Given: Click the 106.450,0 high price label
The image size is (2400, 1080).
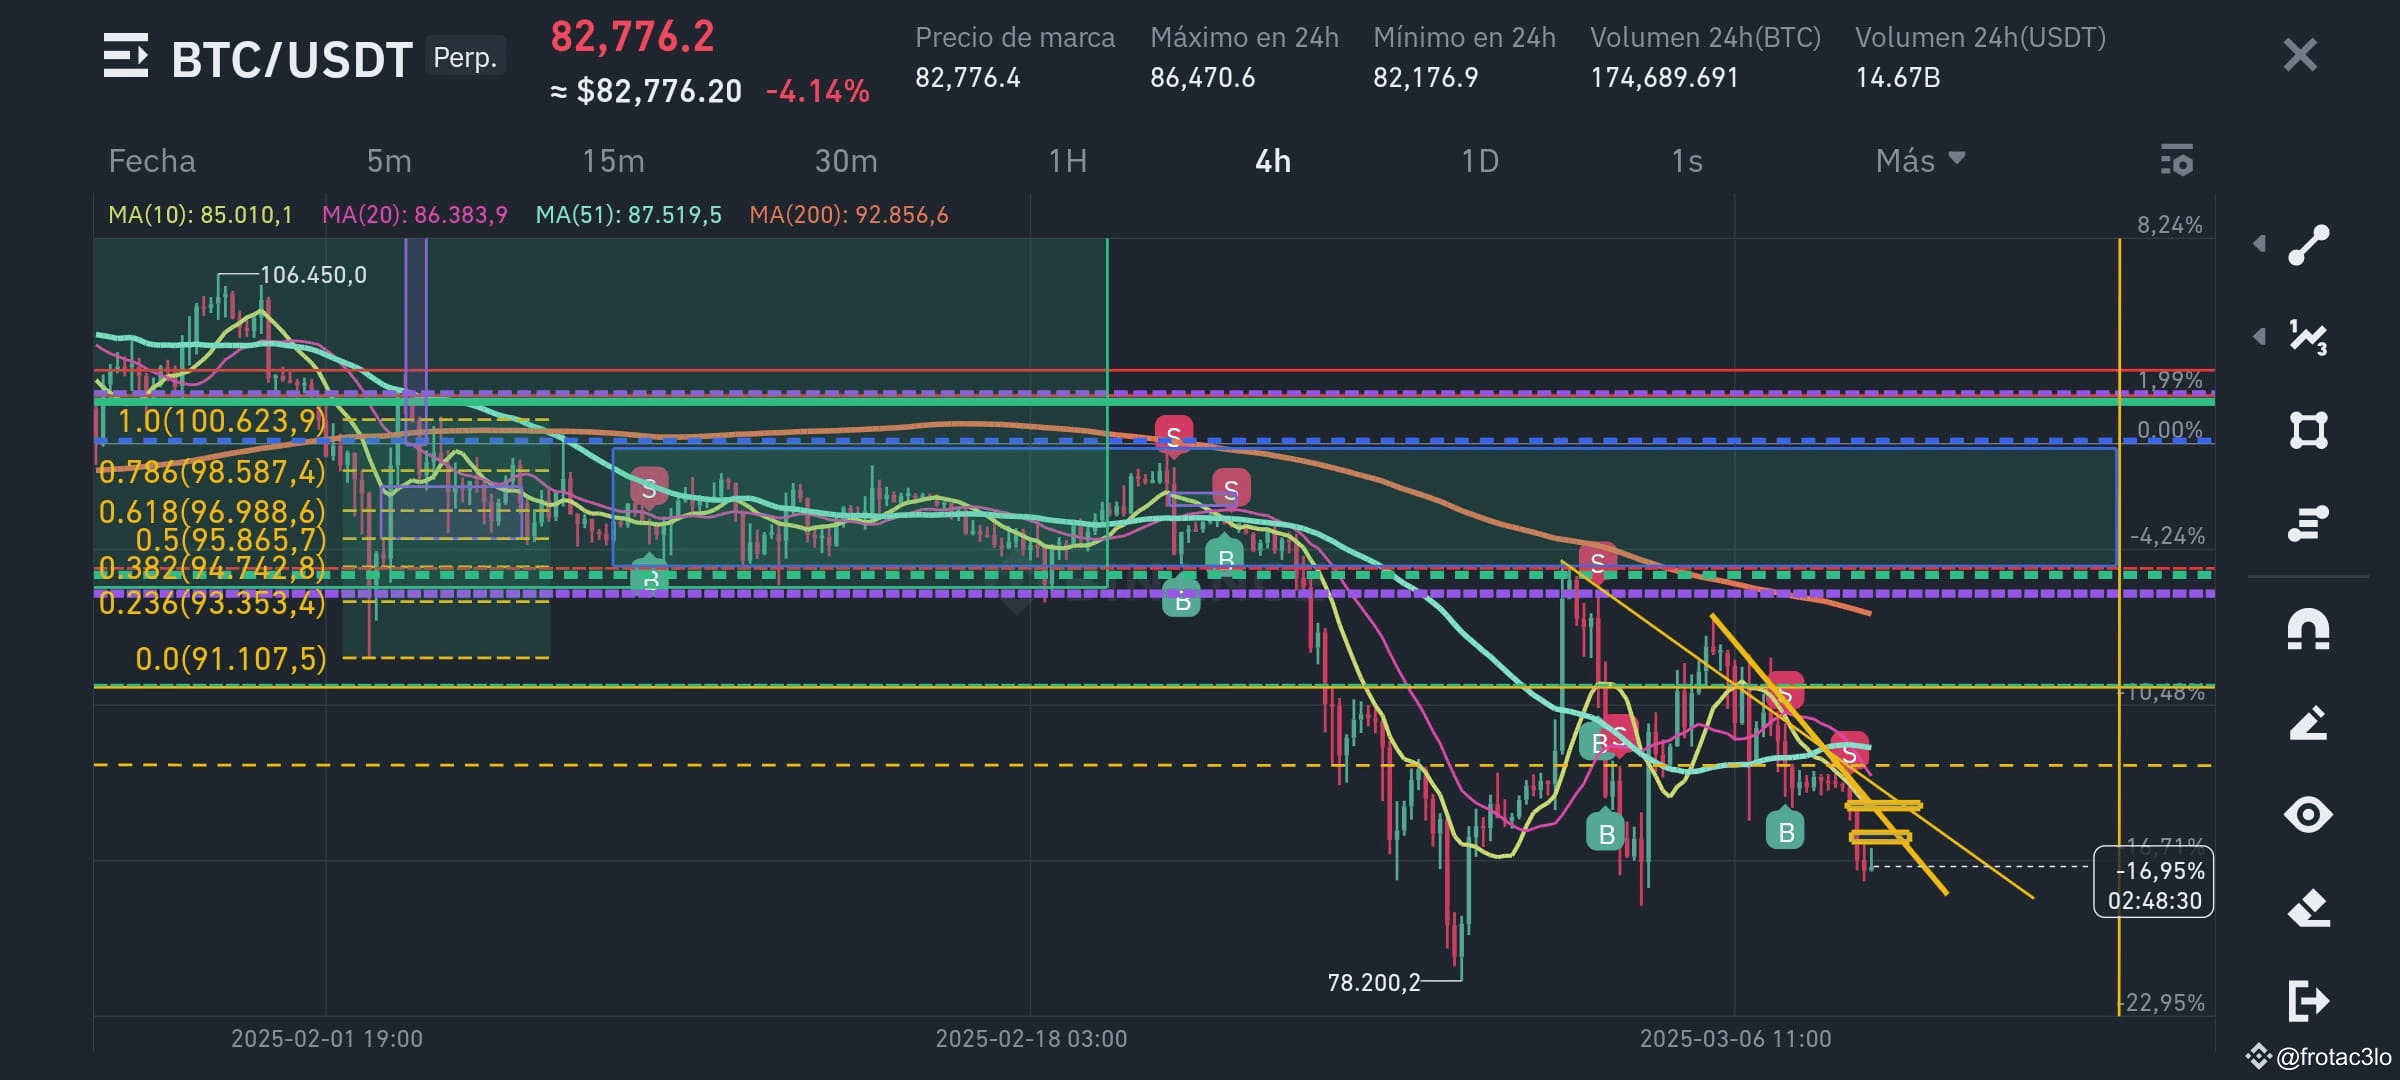Looking at the screenshot, I should pyautogui.click(x=313, y=275).
